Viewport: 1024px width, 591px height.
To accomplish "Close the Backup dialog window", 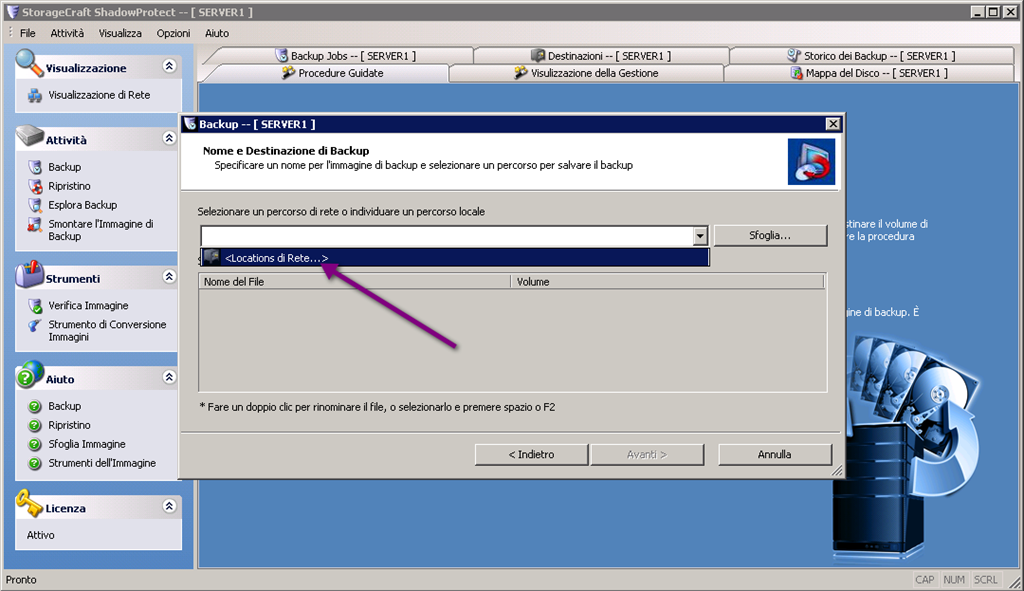I will click(x=833, y=124).
